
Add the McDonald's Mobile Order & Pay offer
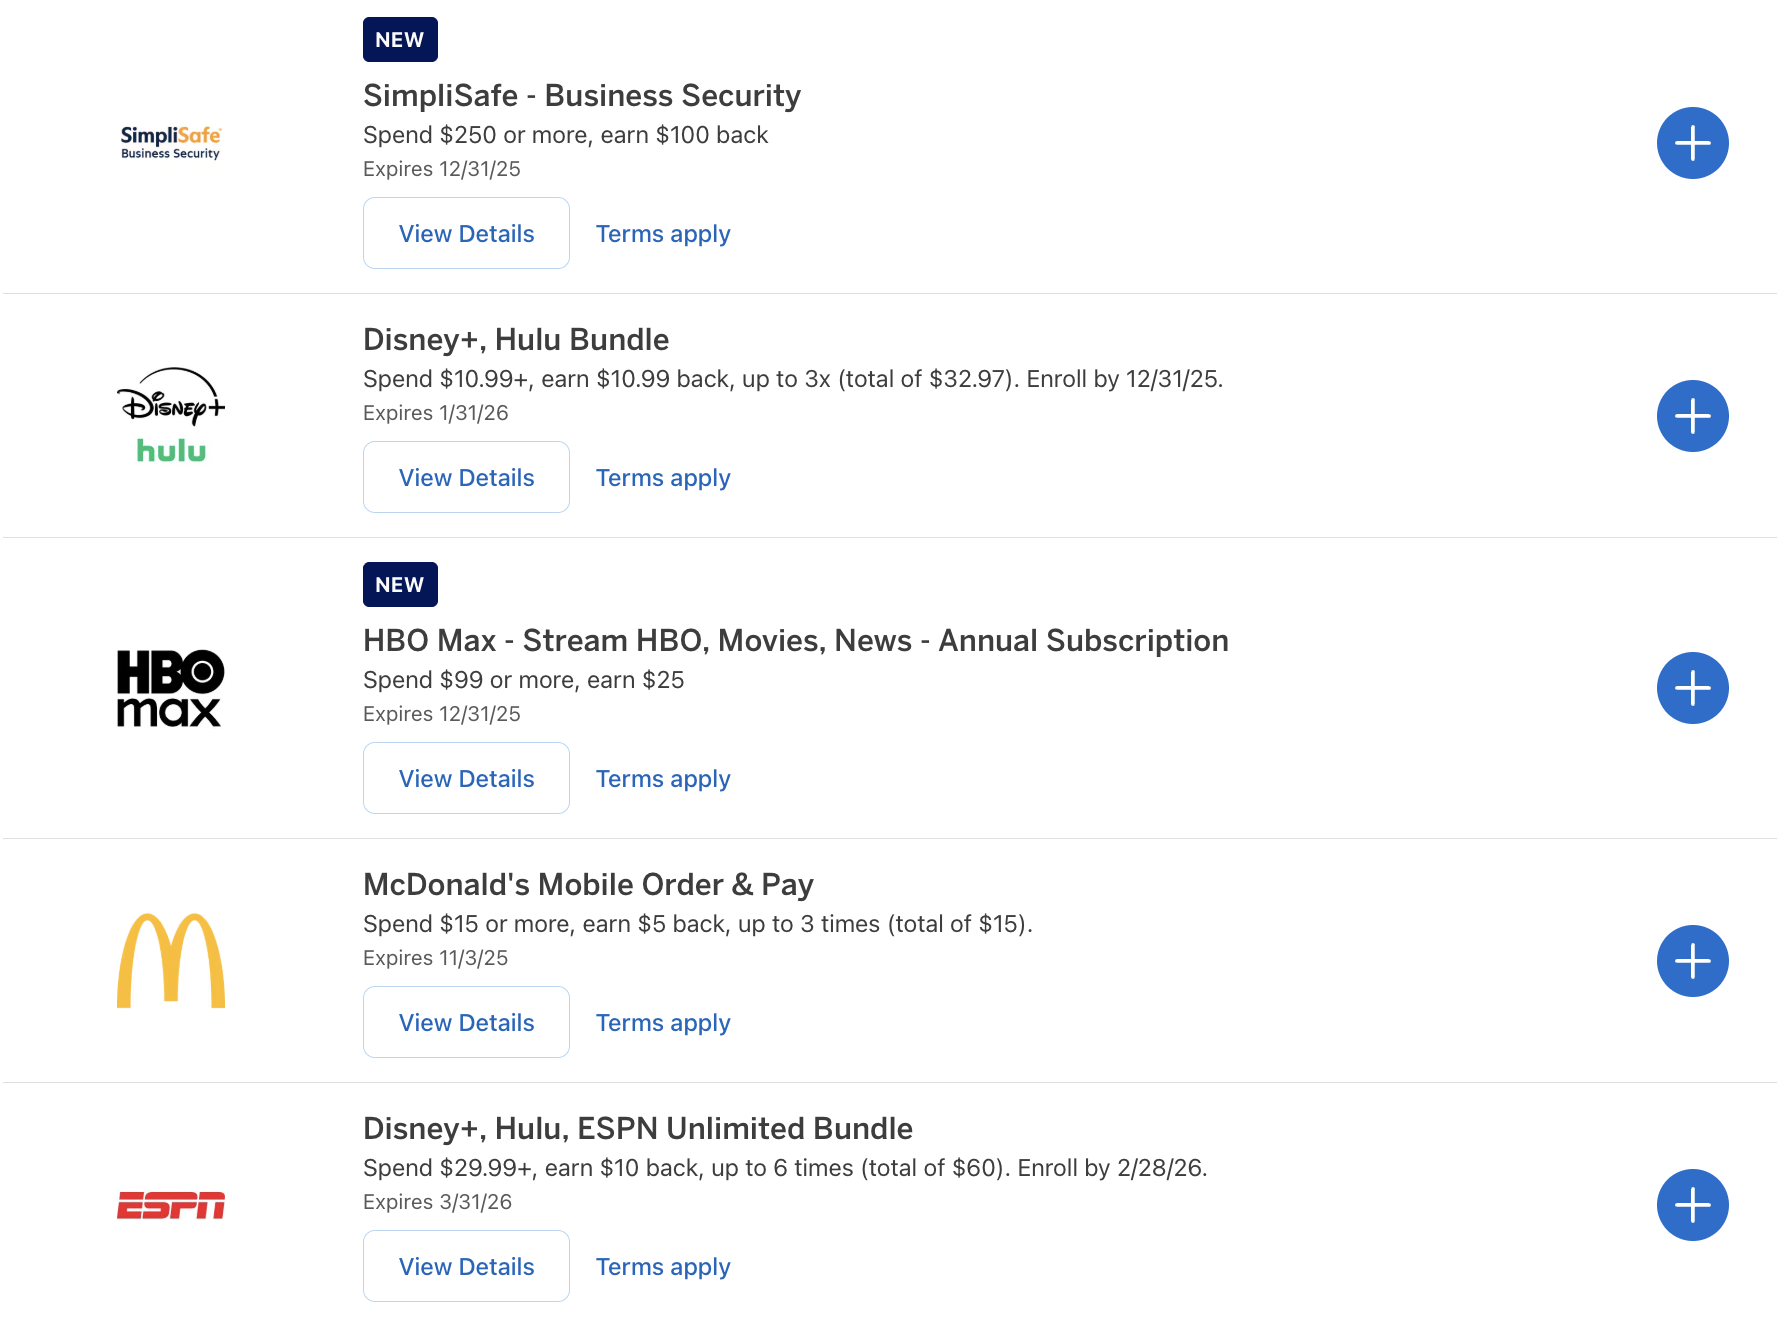click(1692, 961)
